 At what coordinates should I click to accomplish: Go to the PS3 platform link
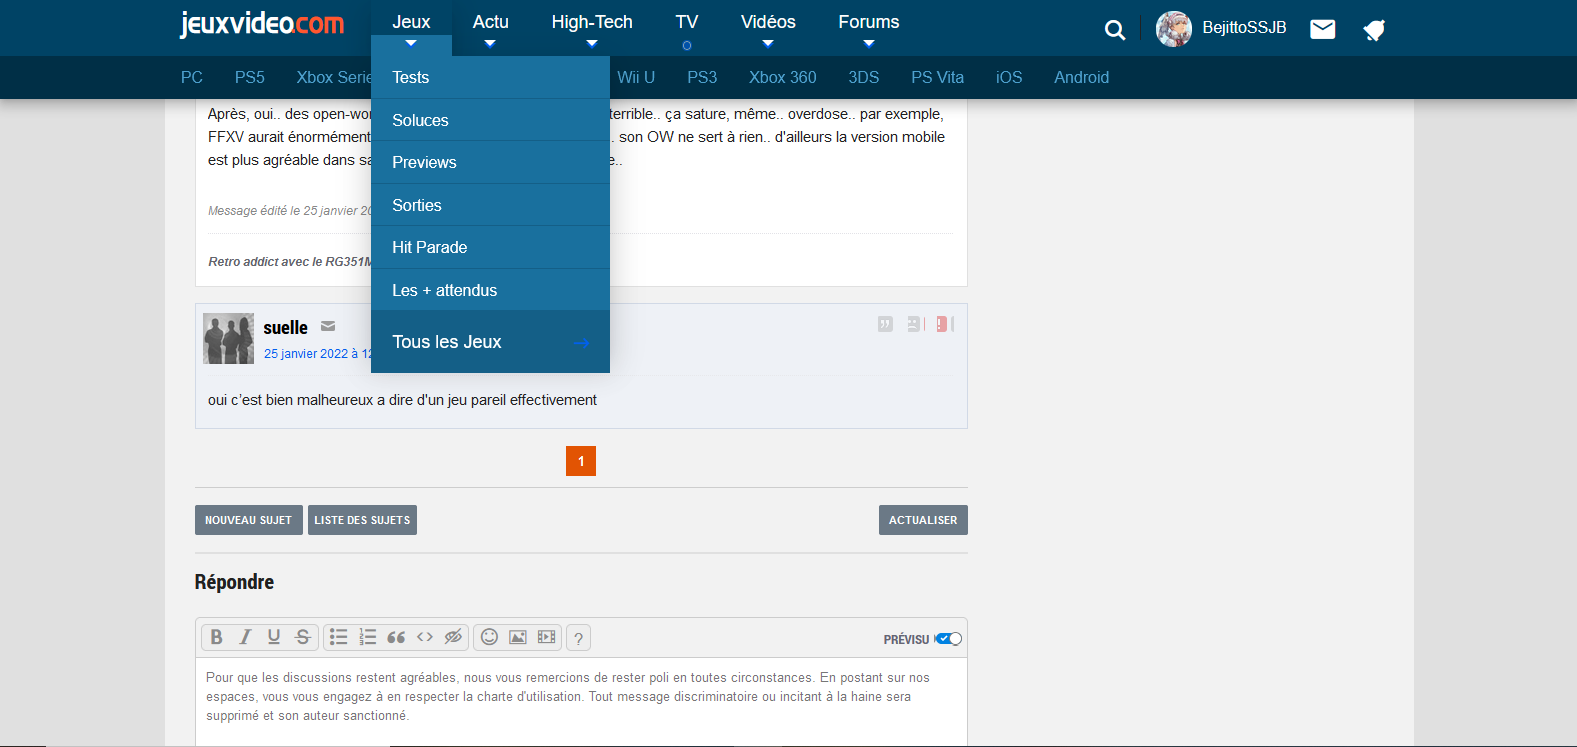702,77
